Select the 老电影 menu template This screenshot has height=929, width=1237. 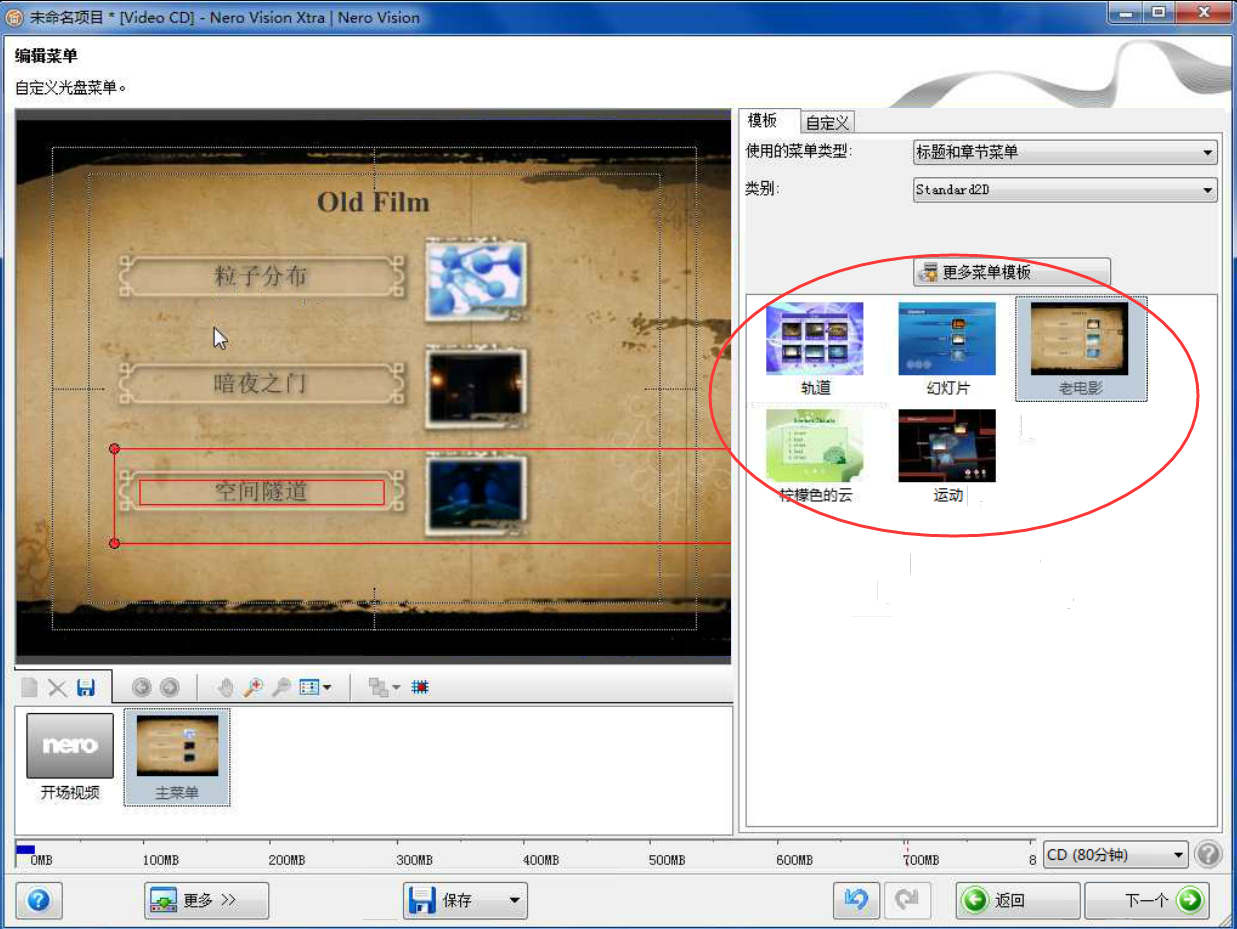(1080, 349)
